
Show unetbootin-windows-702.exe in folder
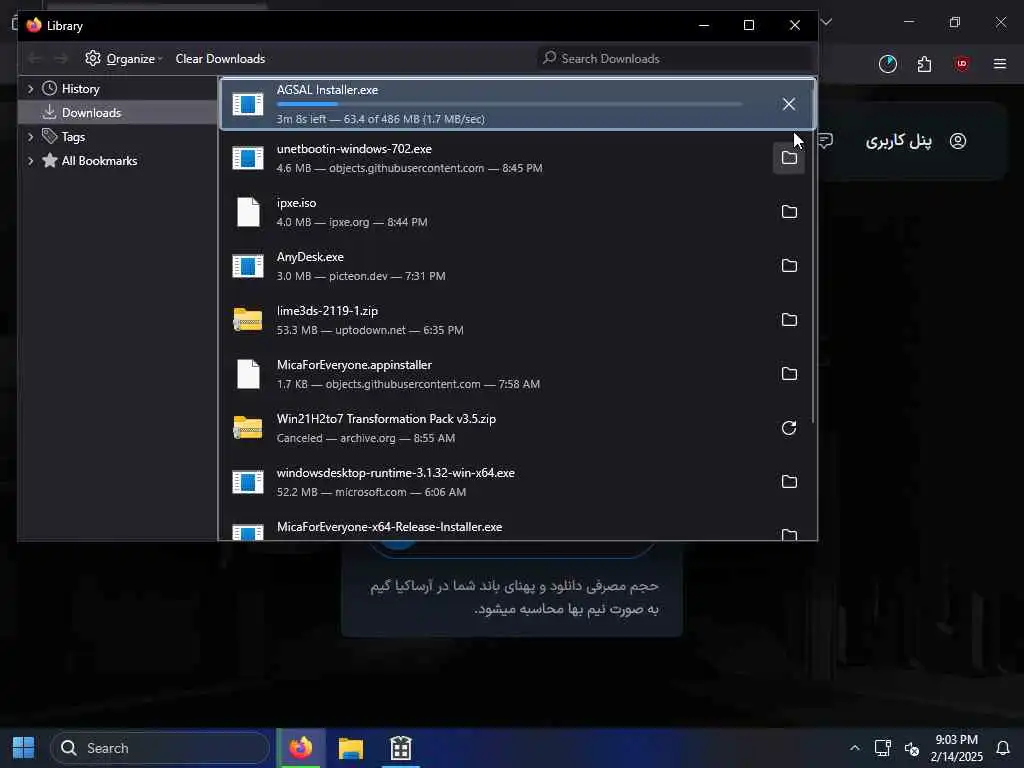[789, 158]
